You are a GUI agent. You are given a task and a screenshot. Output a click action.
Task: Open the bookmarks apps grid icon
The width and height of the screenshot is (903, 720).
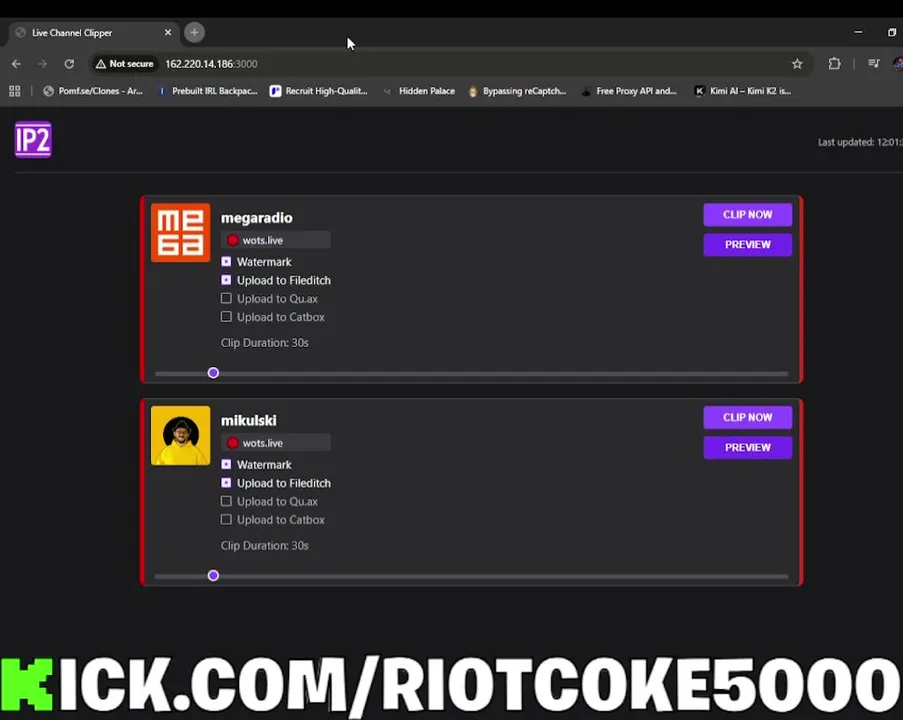click(x=15, y=91)
